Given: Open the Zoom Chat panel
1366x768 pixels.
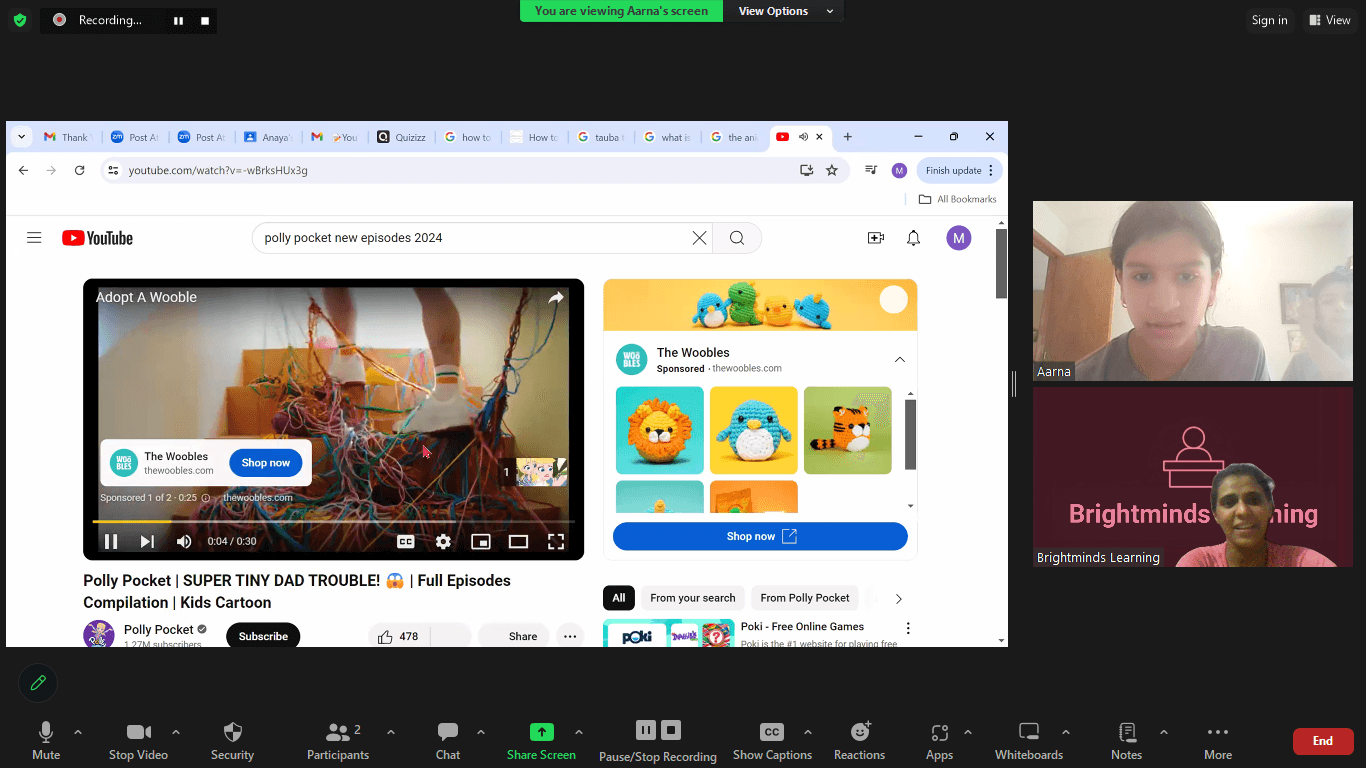Looking at the screenshot, I should click(x=448, y=740).
